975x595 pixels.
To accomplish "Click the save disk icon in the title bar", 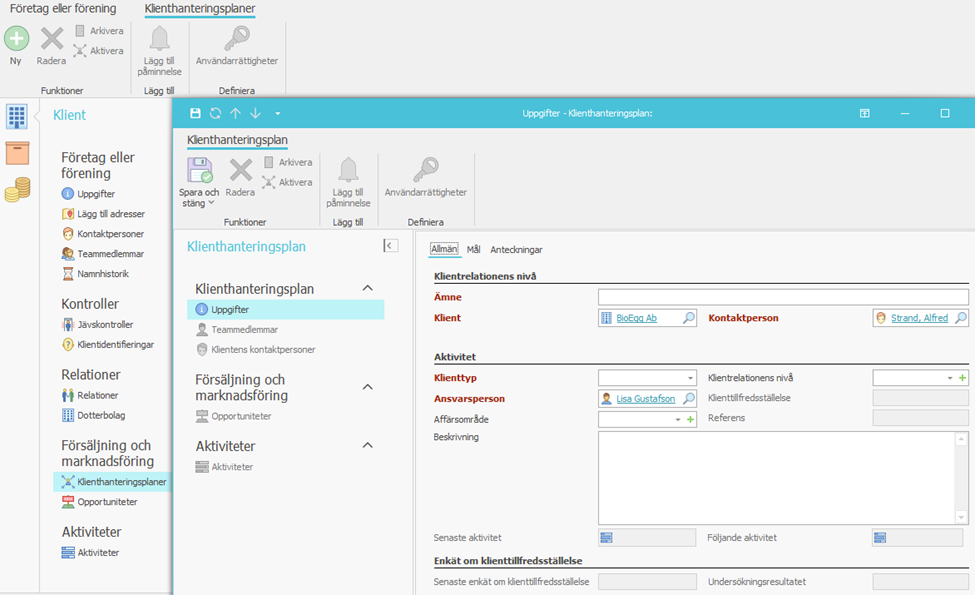I will click(195, 114).
